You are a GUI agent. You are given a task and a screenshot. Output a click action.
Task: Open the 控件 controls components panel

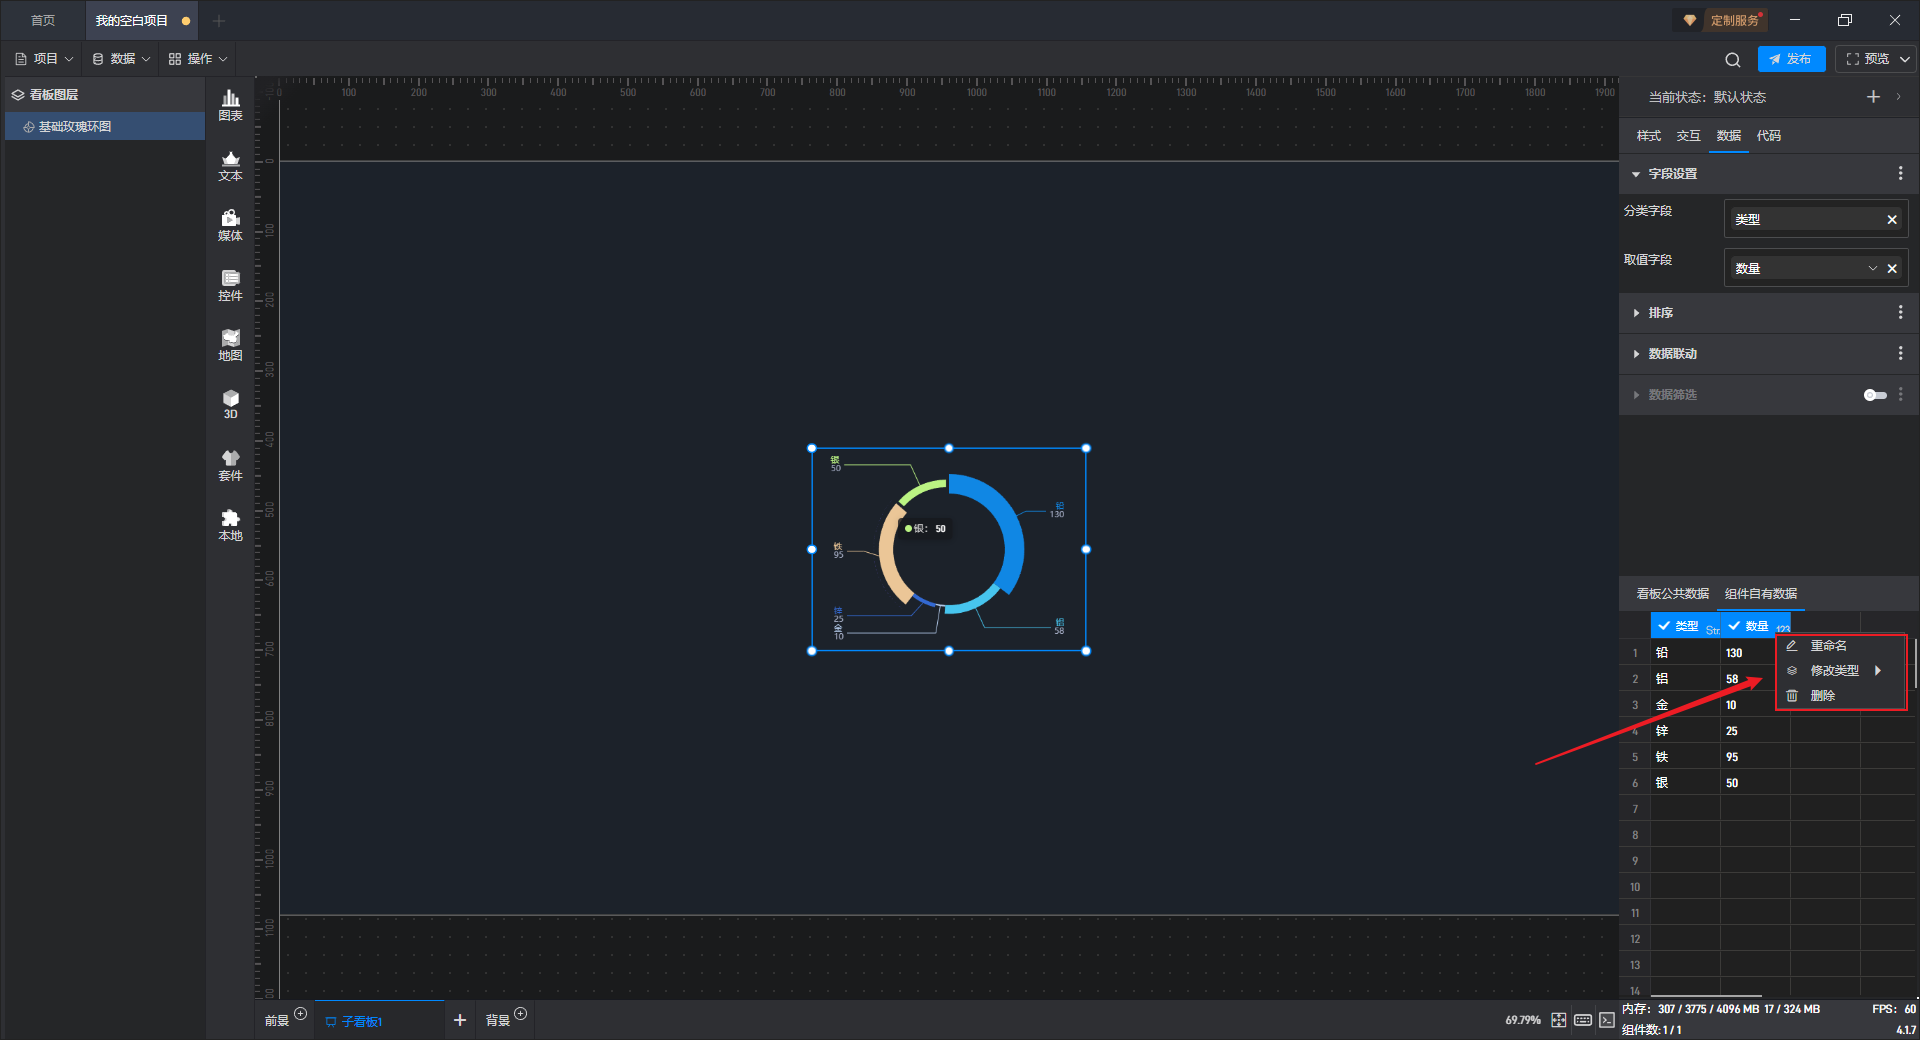[x=230, y=285]
